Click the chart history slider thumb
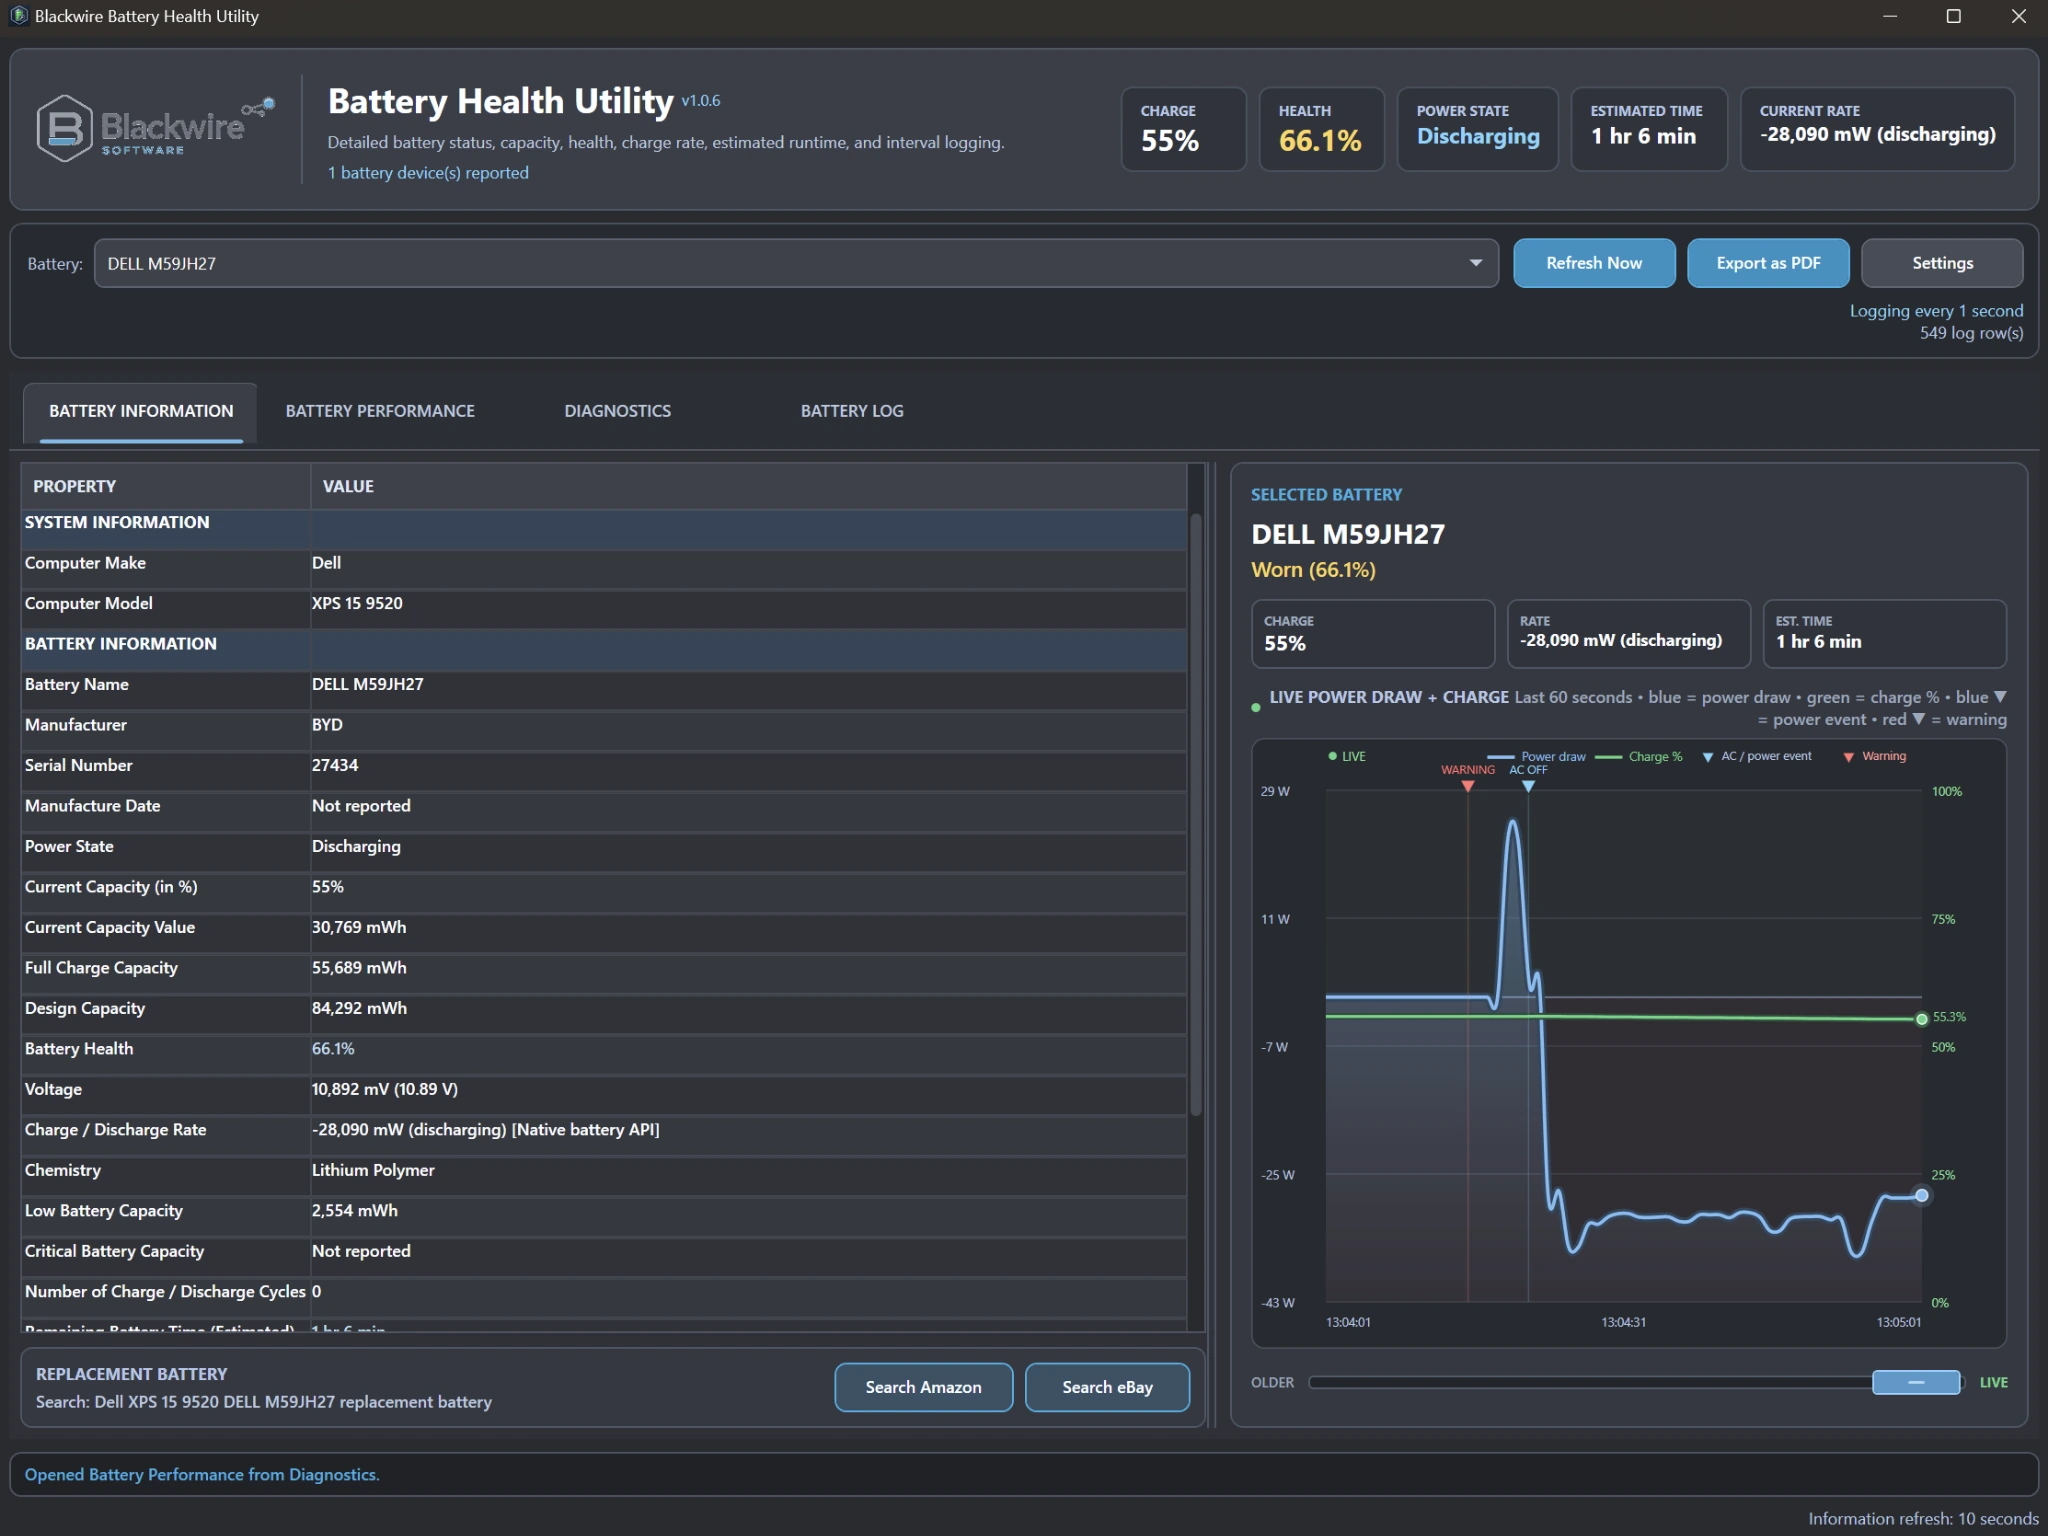Viewport: 2048px width, 1536px height. tap(1916, 1382)
